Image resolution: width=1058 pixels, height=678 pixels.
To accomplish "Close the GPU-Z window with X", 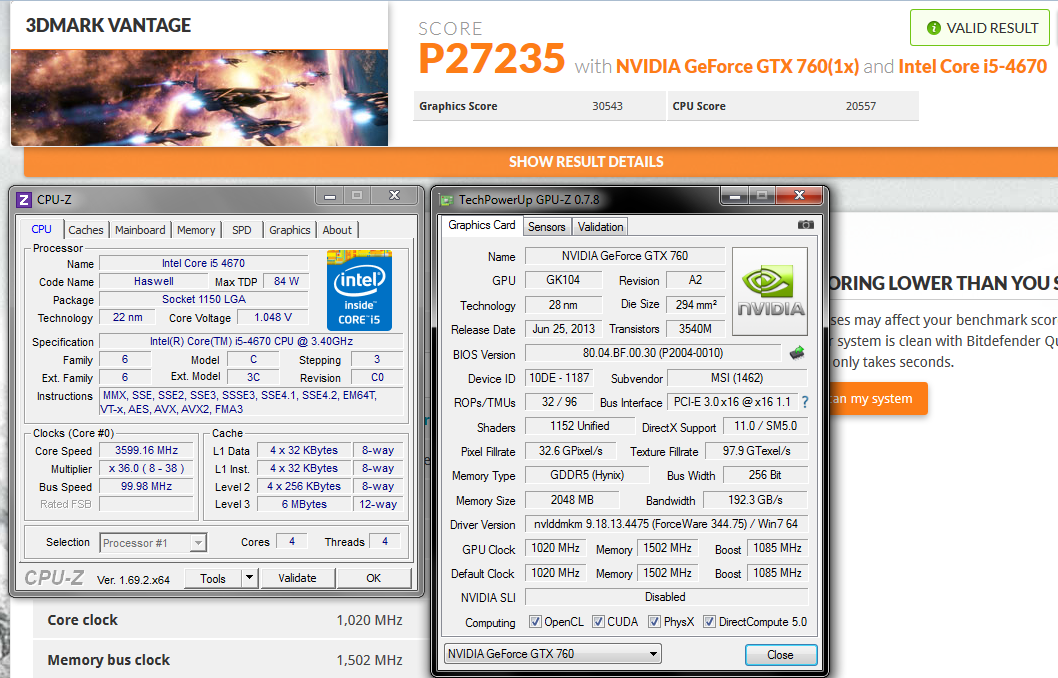I will click(x=800, y=196).
